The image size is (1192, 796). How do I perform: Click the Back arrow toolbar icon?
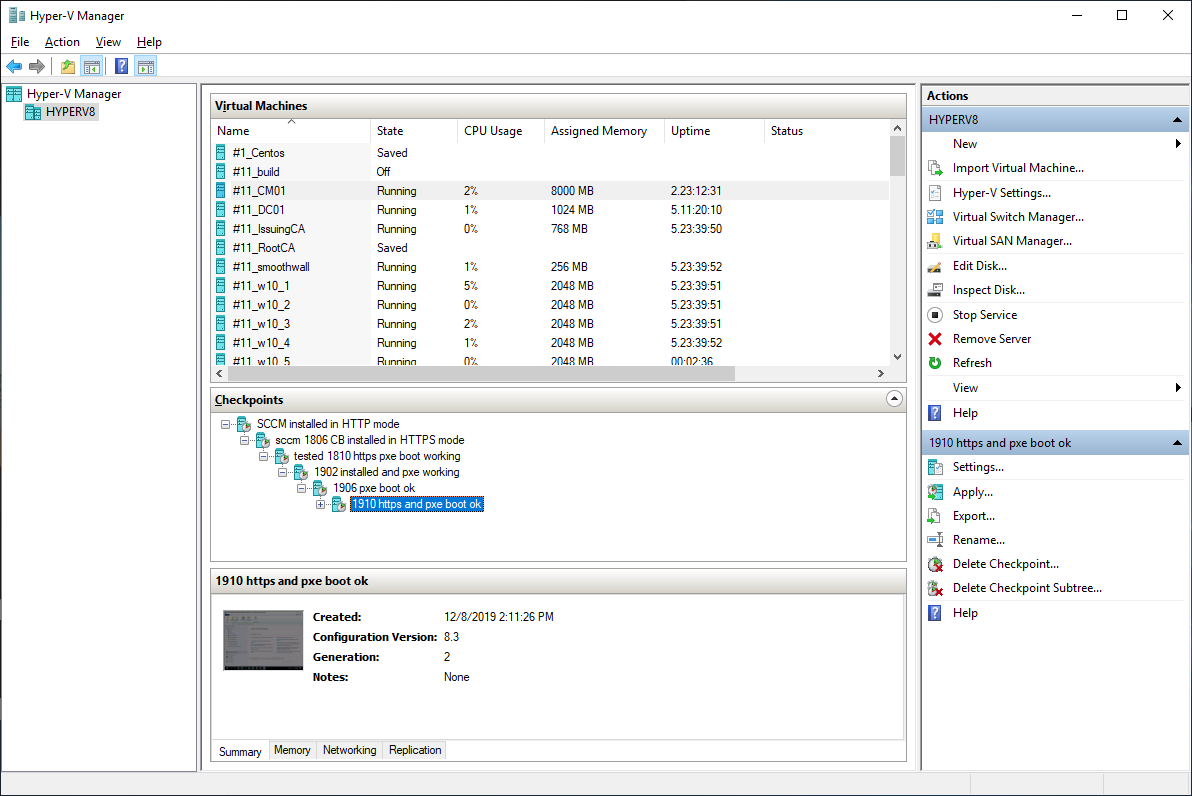coord(14,67)
